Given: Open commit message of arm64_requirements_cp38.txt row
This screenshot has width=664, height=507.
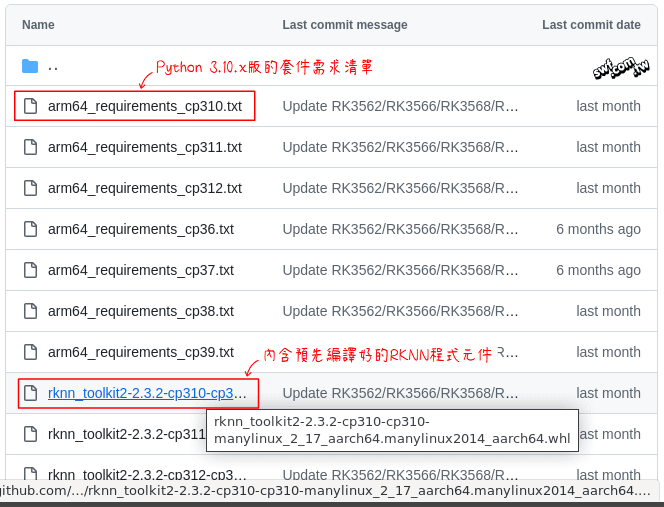Looking at the screenshot, I should pyautogui.click(x=400, y=311).
